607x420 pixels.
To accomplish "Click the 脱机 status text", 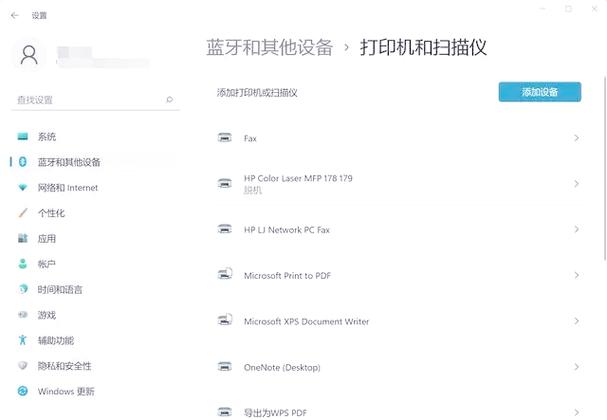I will coord(252,190).
